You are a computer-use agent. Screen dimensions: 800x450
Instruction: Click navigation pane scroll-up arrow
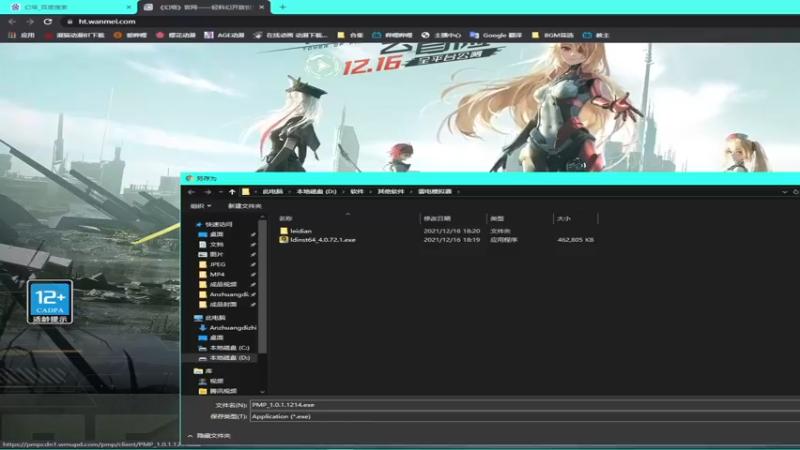click(262, 217)
